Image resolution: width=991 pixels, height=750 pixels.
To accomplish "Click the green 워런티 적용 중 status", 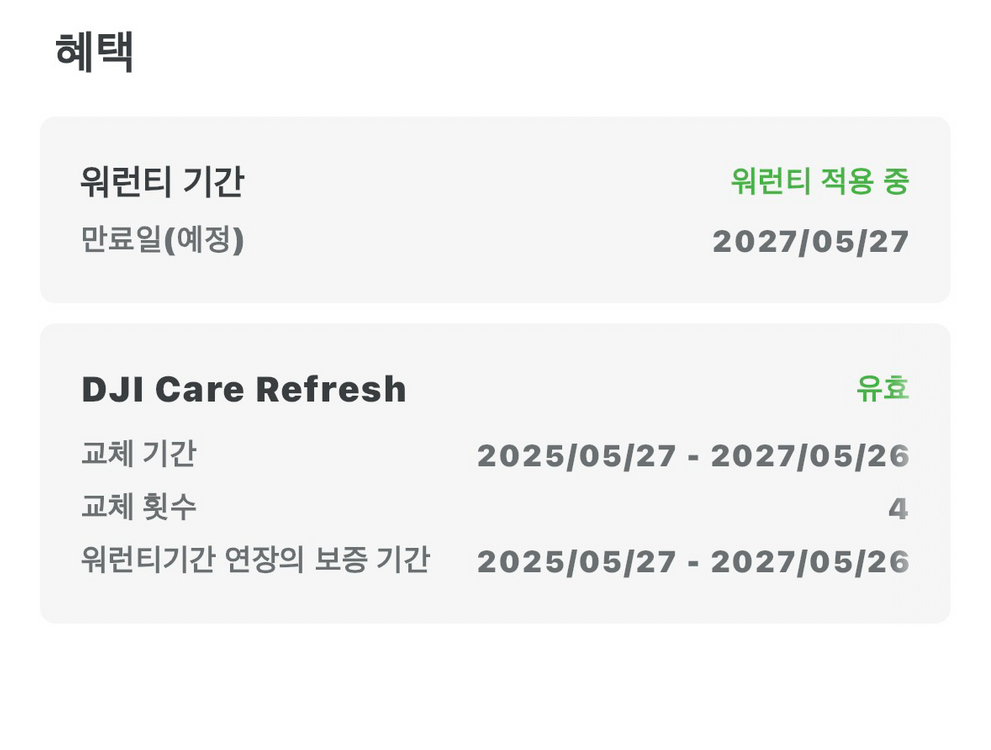I will (819, 181).
